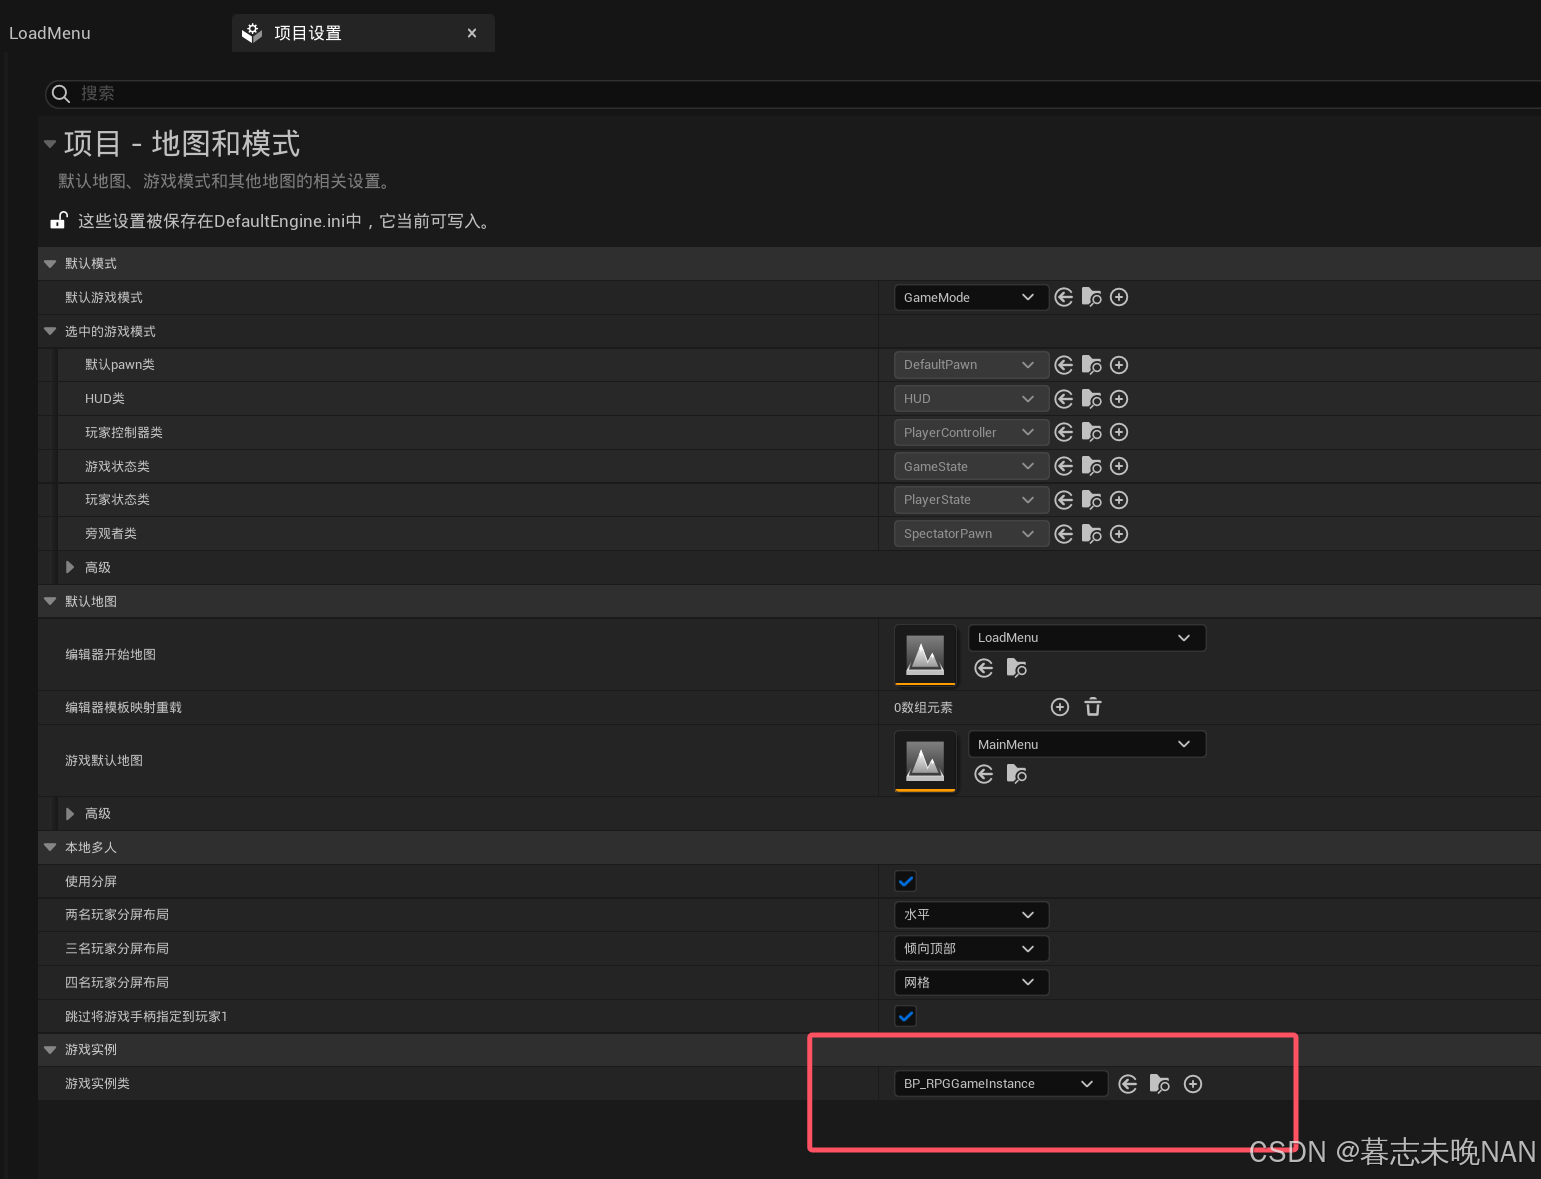Use selected asset for 默认游戏模式 row
This screenshot has height=1179, width=1541.
pos(1064,297)
